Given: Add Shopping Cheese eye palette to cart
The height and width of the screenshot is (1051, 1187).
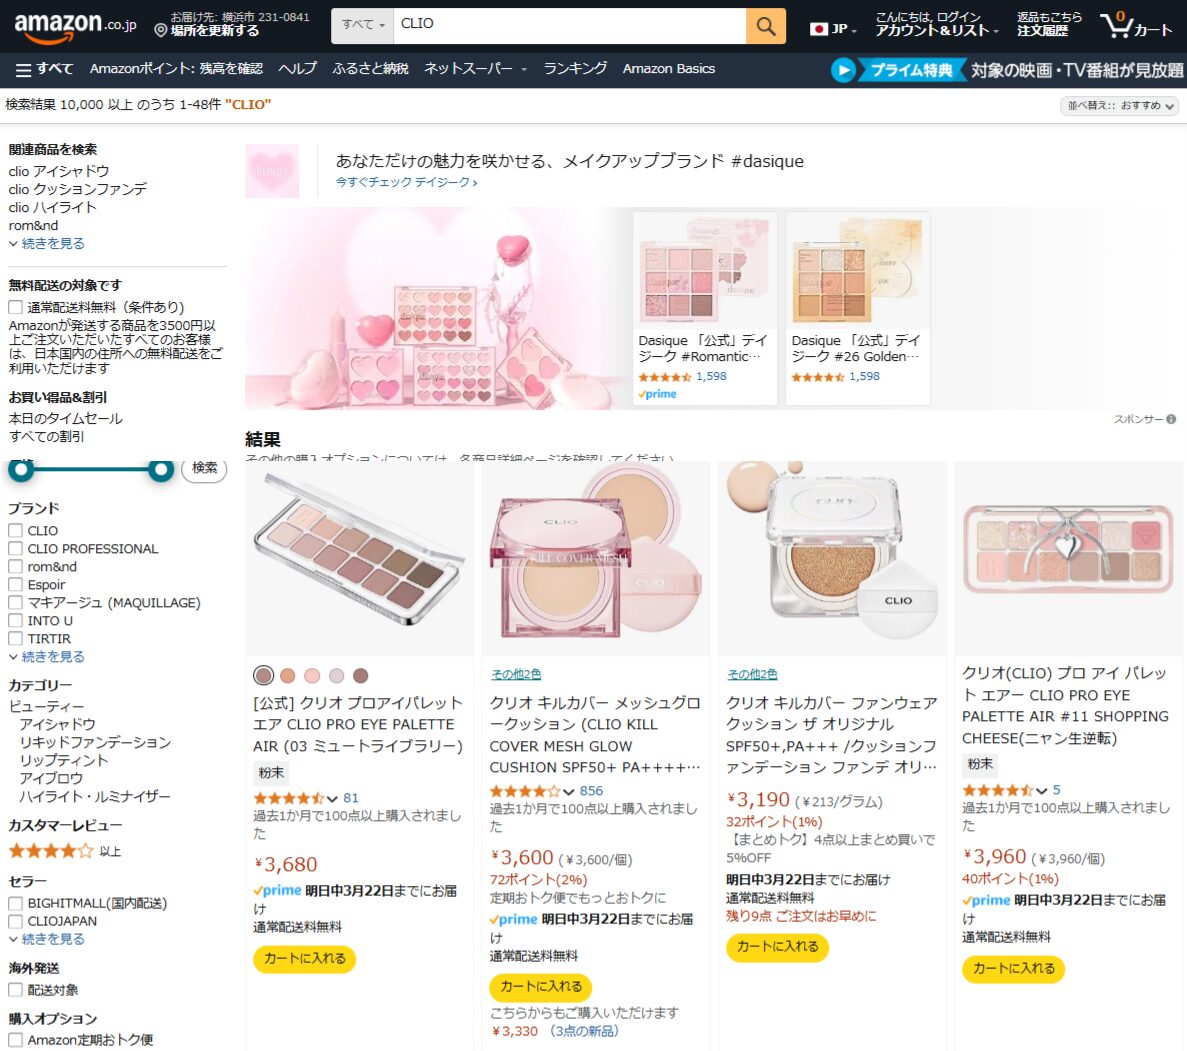Looking at the screenshot, I should pyautogui.click(x=1013, y=968).
